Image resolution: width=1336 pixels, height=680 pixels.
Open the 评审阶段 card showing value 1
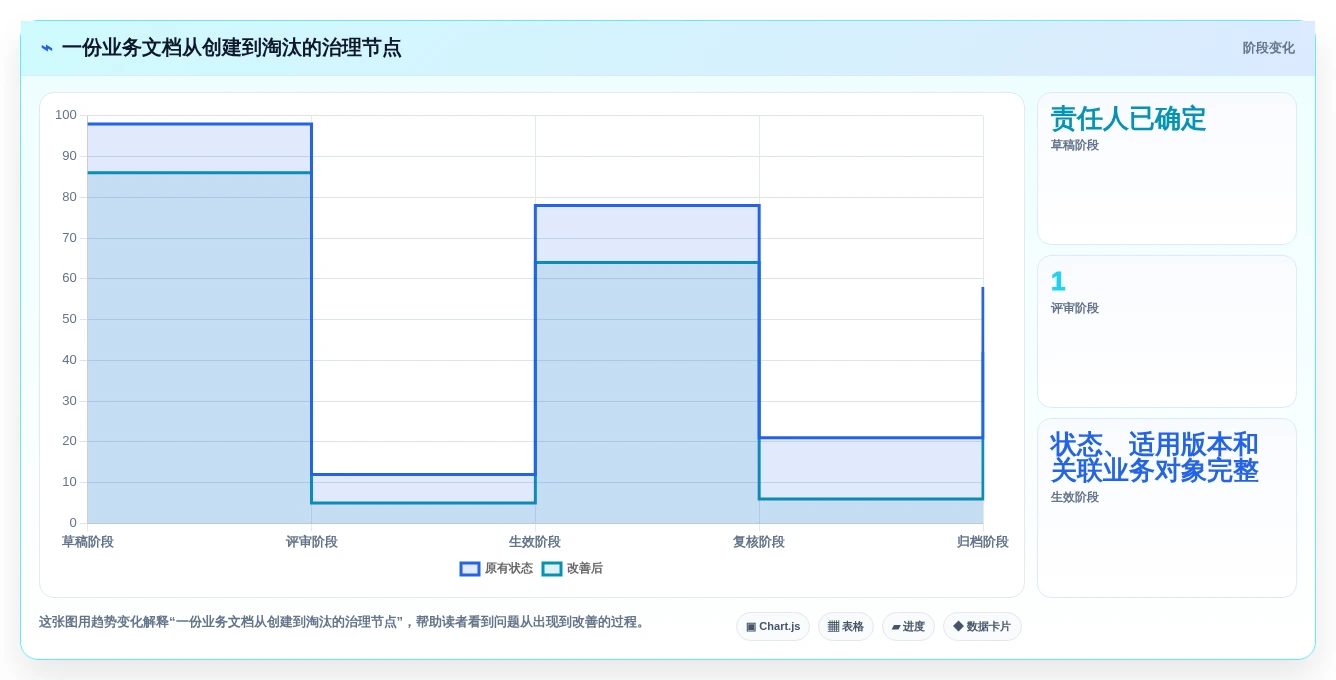[x=1167, y=331]
